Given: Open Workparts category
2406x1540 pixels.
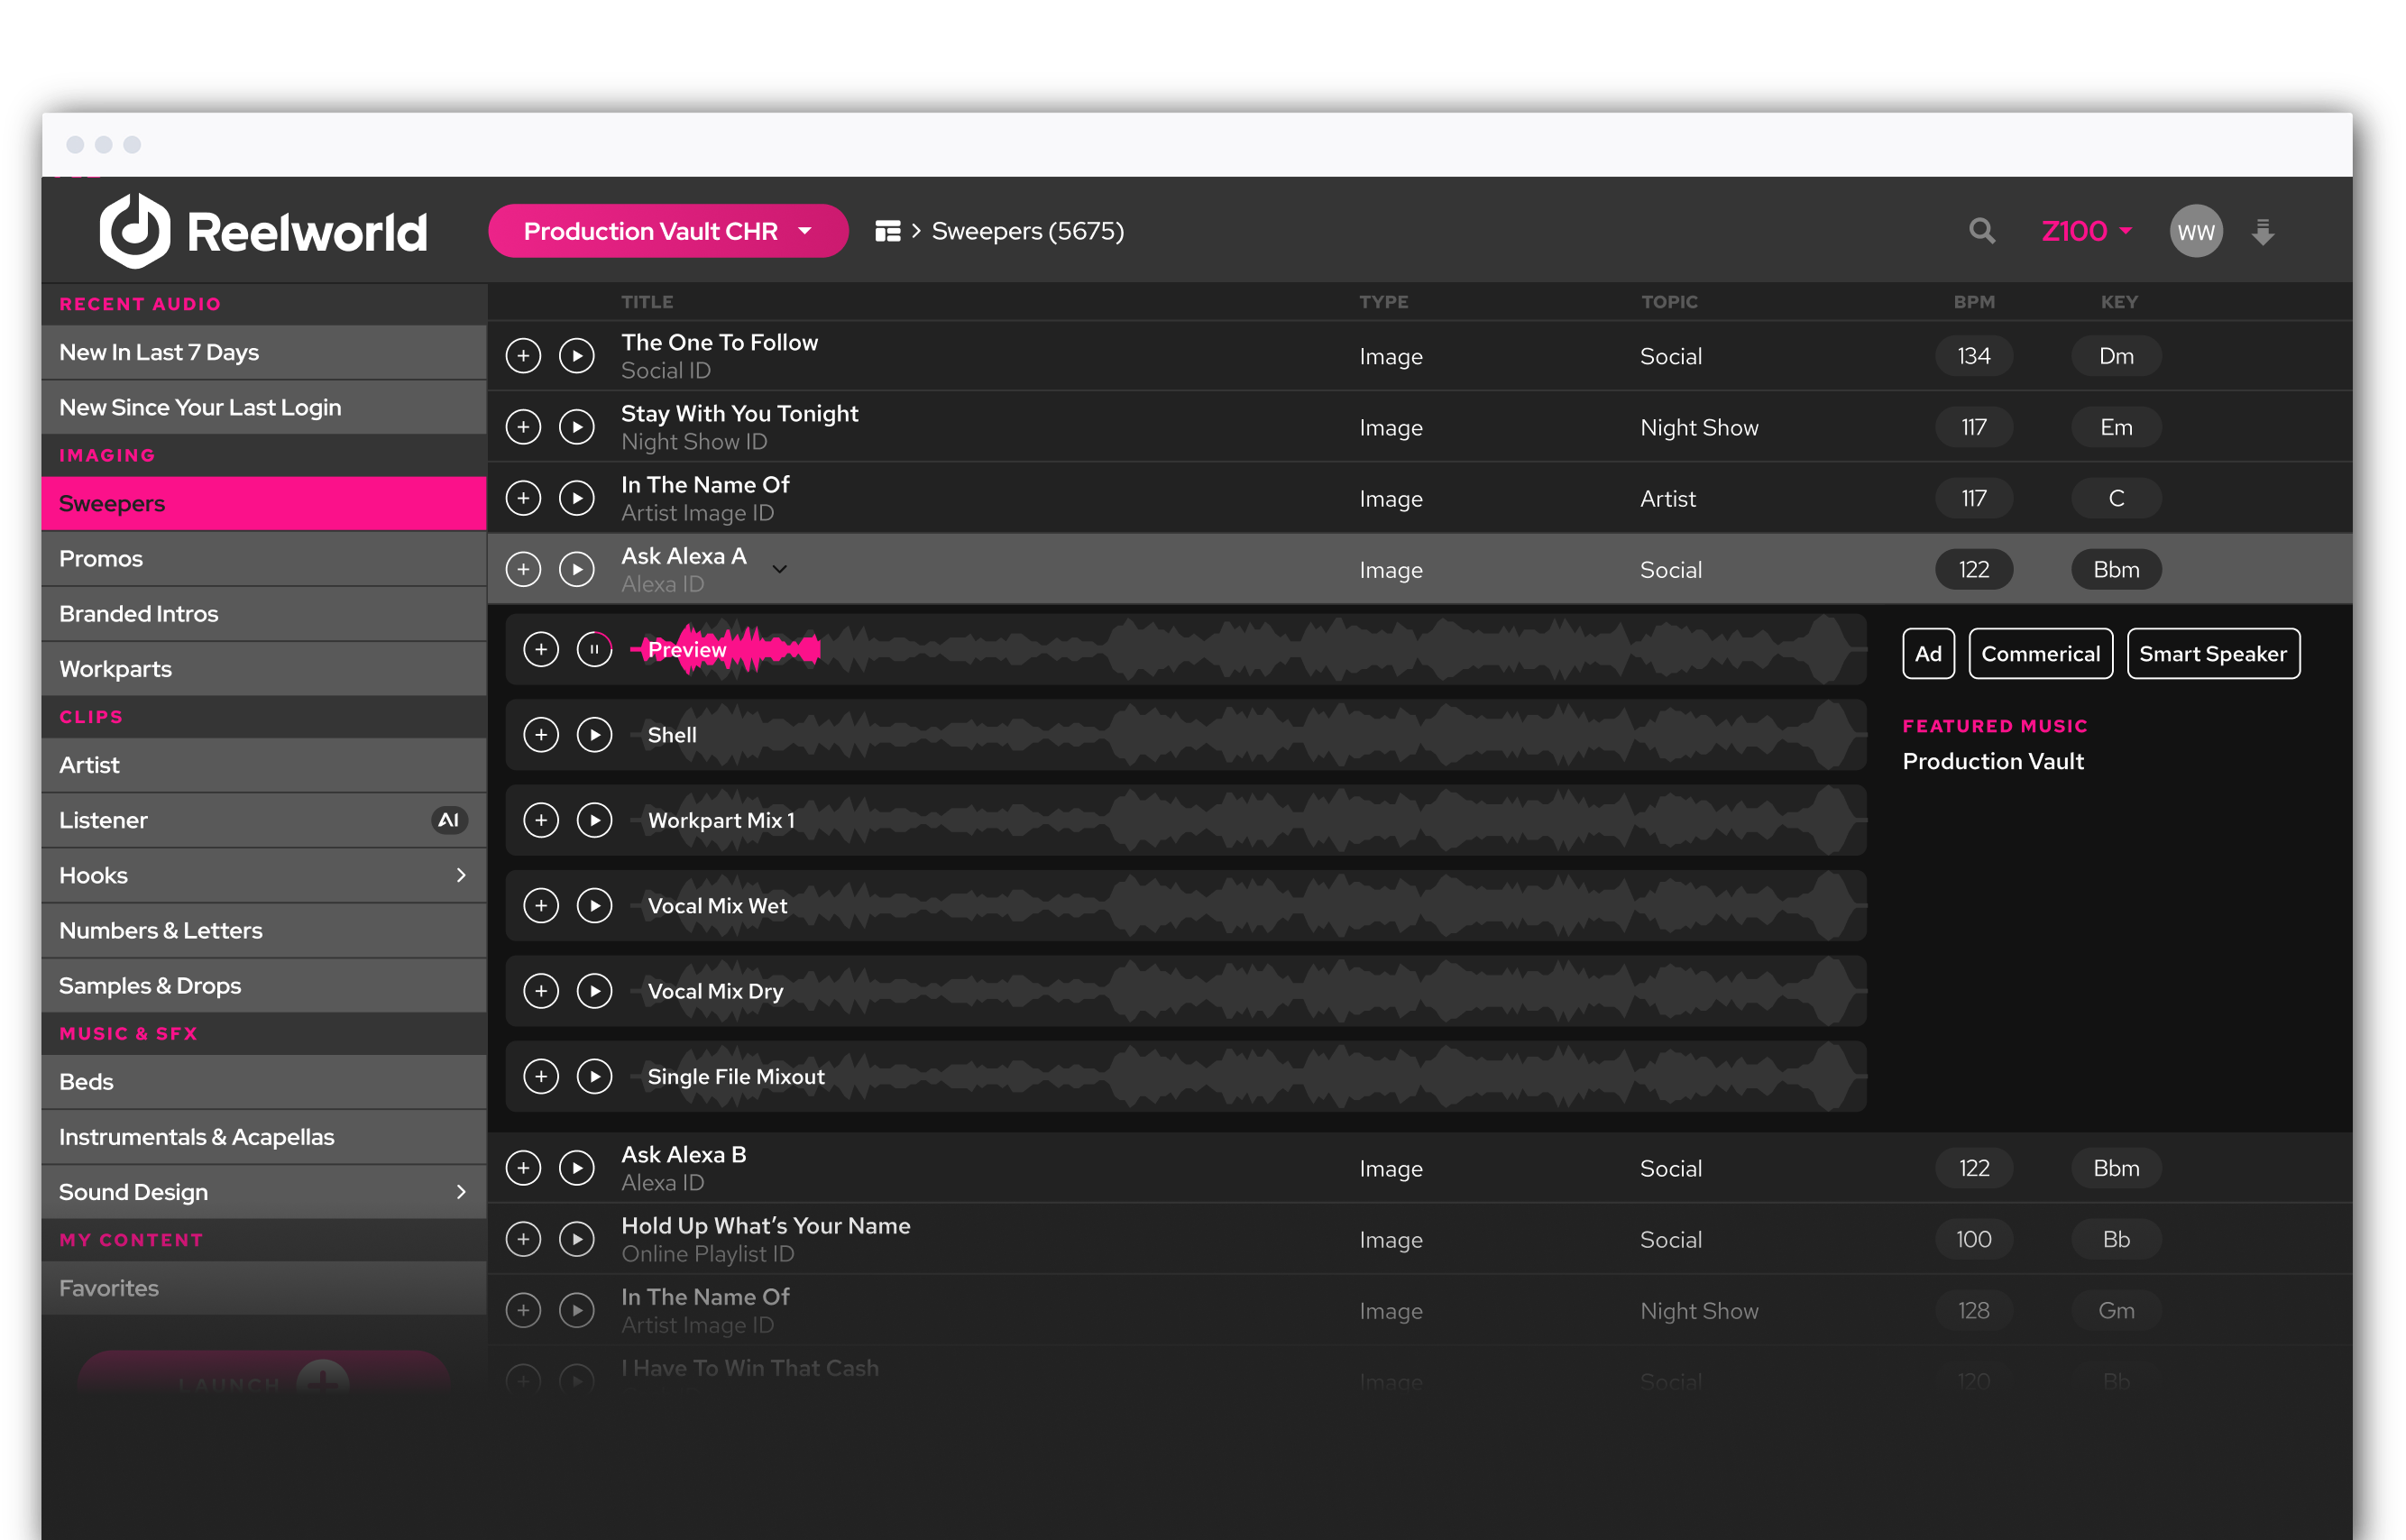Looking at the screenshot, I should [x=264, y=668].
